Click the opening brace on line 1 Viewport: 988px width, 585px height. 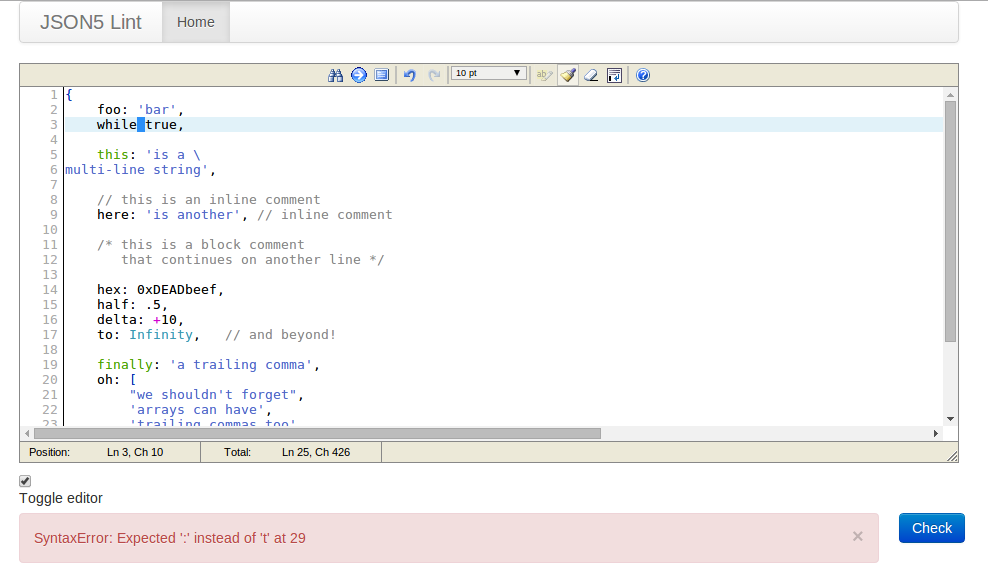[69, 95]
